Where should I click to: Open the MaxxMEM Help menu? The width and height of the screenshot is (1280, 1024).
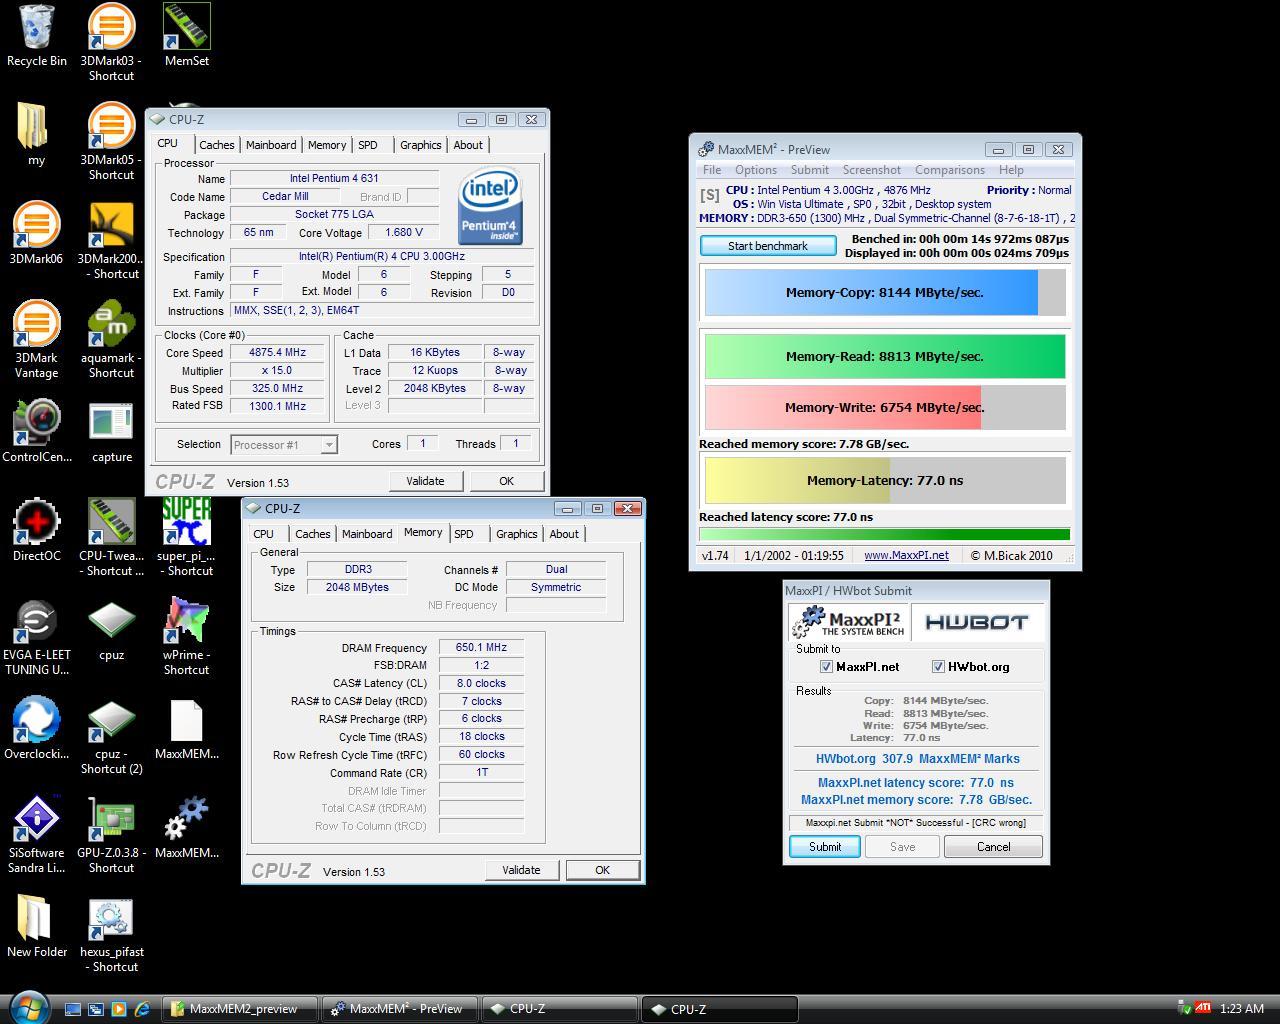click(1011, 170)
